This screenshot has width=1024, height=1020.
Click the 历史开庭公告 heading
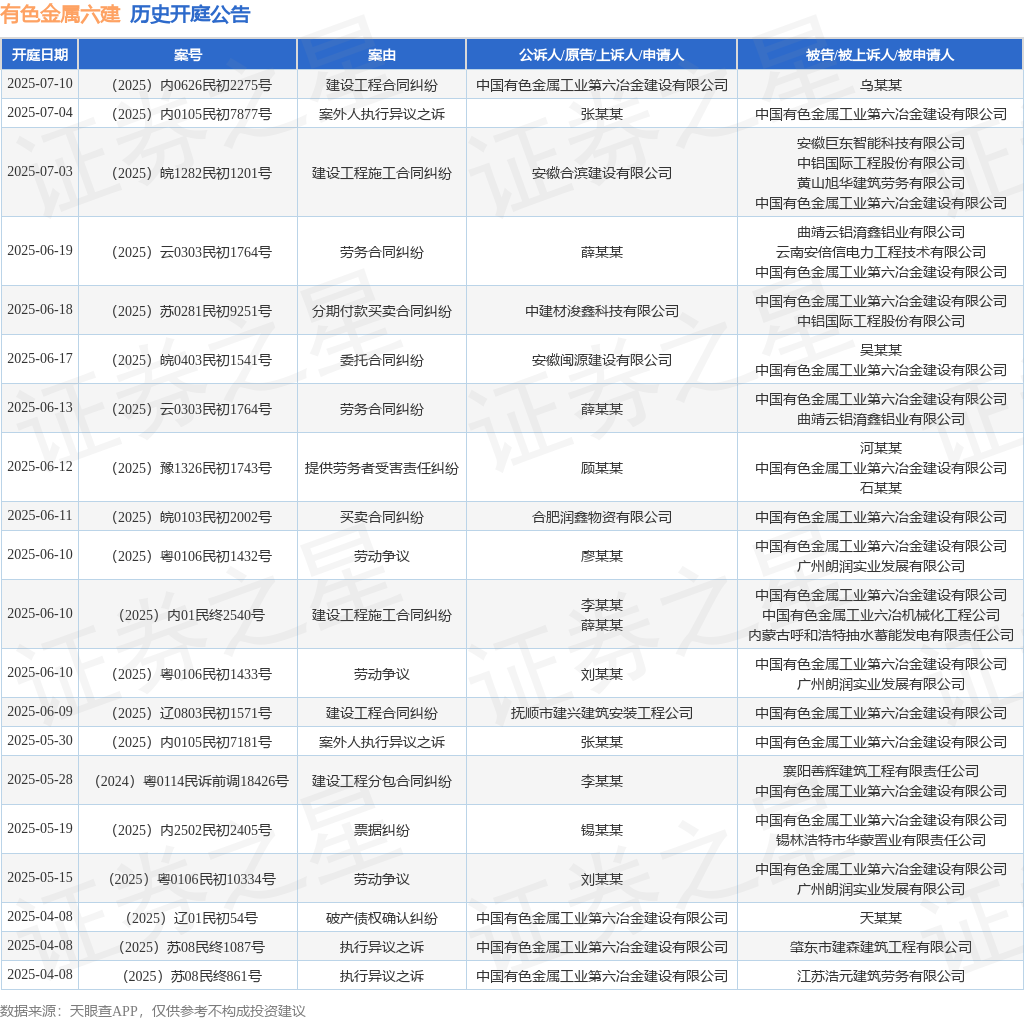190,14
